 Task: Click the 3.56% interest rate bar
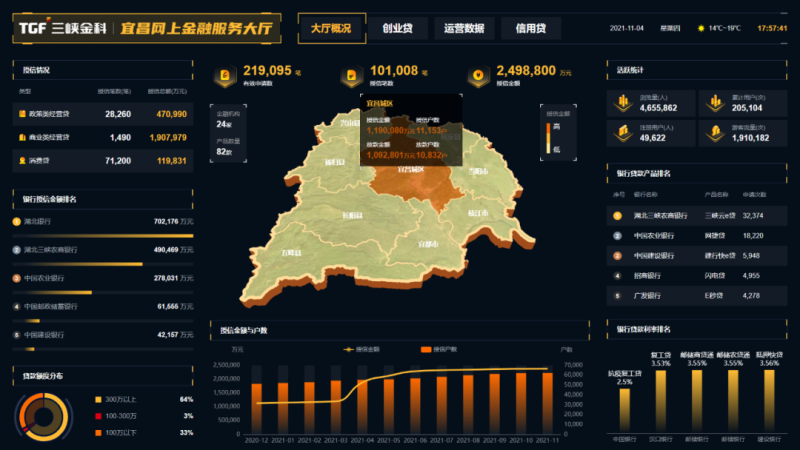[769, 401]
